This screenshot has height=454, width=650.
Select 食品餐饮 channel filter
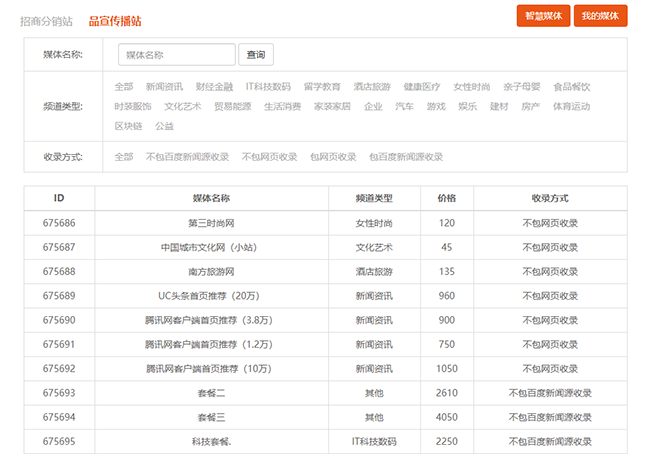pos(572,87)
